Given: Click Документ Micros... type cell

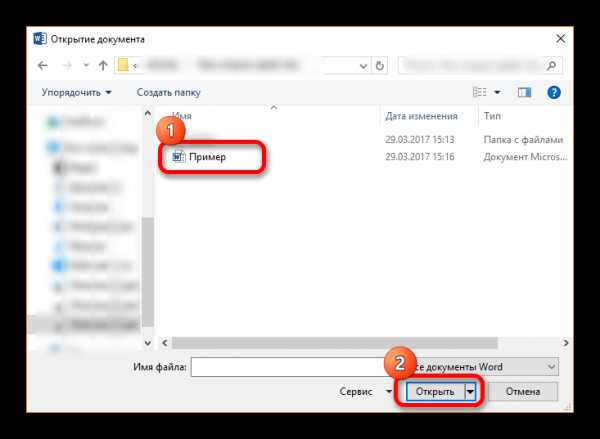Looking at the screenshot, I should coord(525,157).
